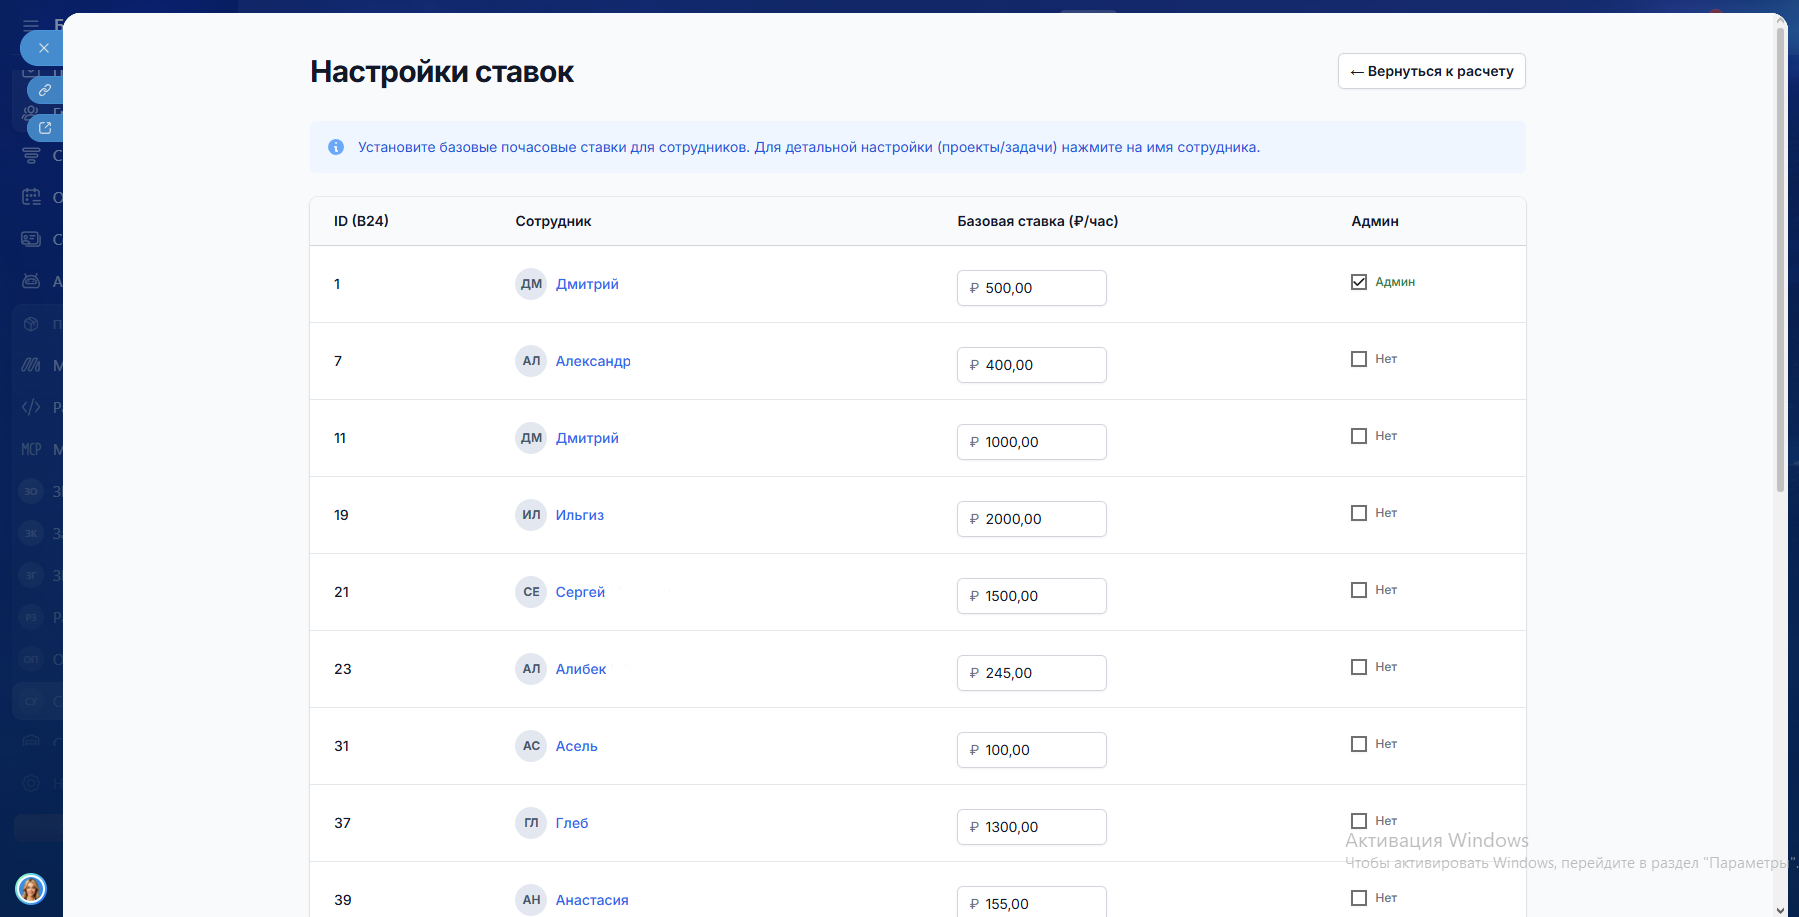Tick the admin checkbox for Сергей
Viewport: 1799px width, 917px height.
pyautogui.click(x=1359, y=590)
